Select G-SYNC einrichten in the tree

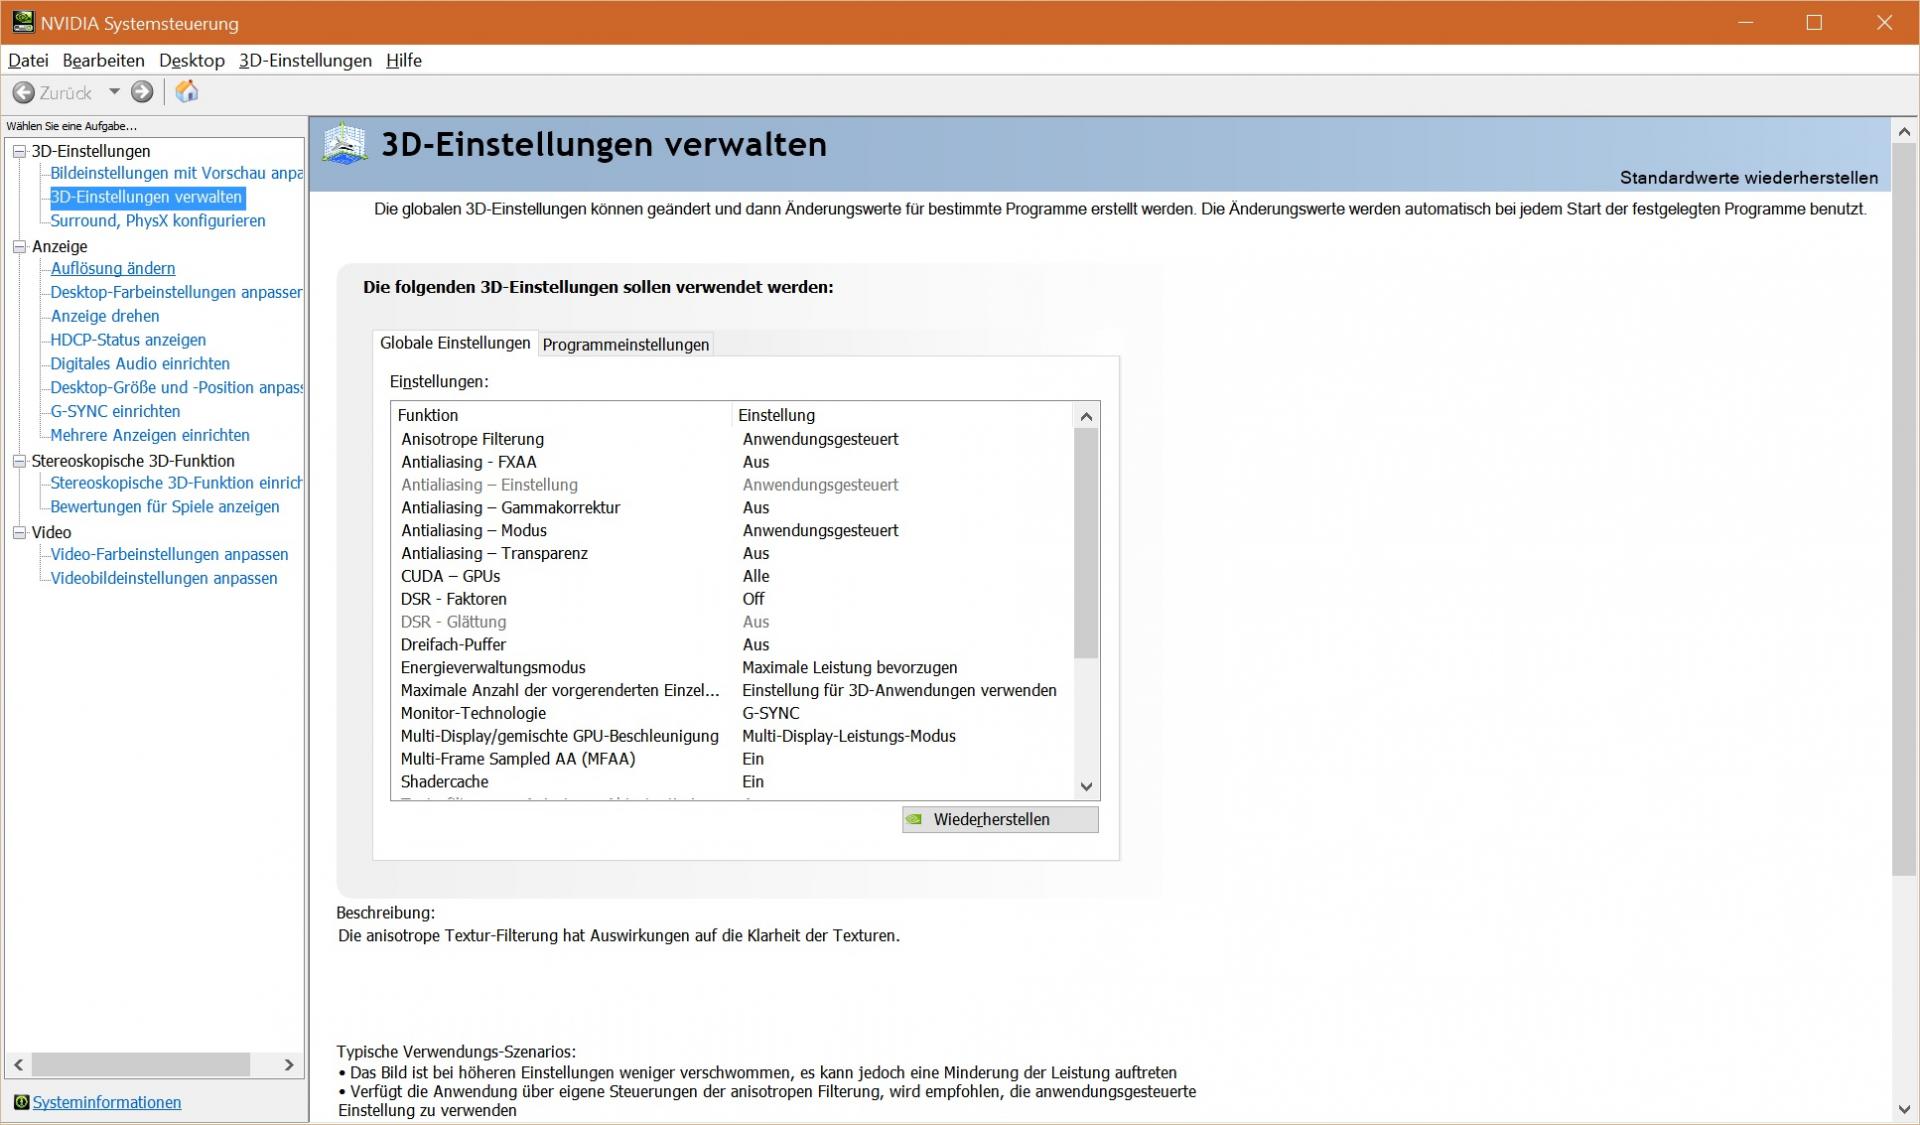(115, 411)
